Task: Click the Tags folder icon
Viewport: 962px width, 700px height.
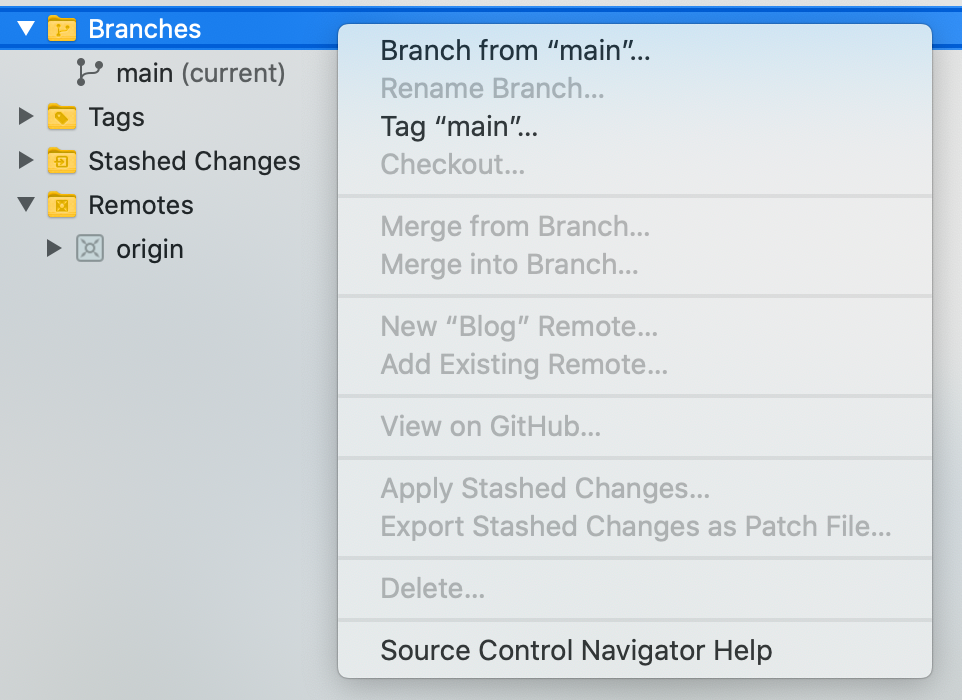Action: click(x=62, y=117)
